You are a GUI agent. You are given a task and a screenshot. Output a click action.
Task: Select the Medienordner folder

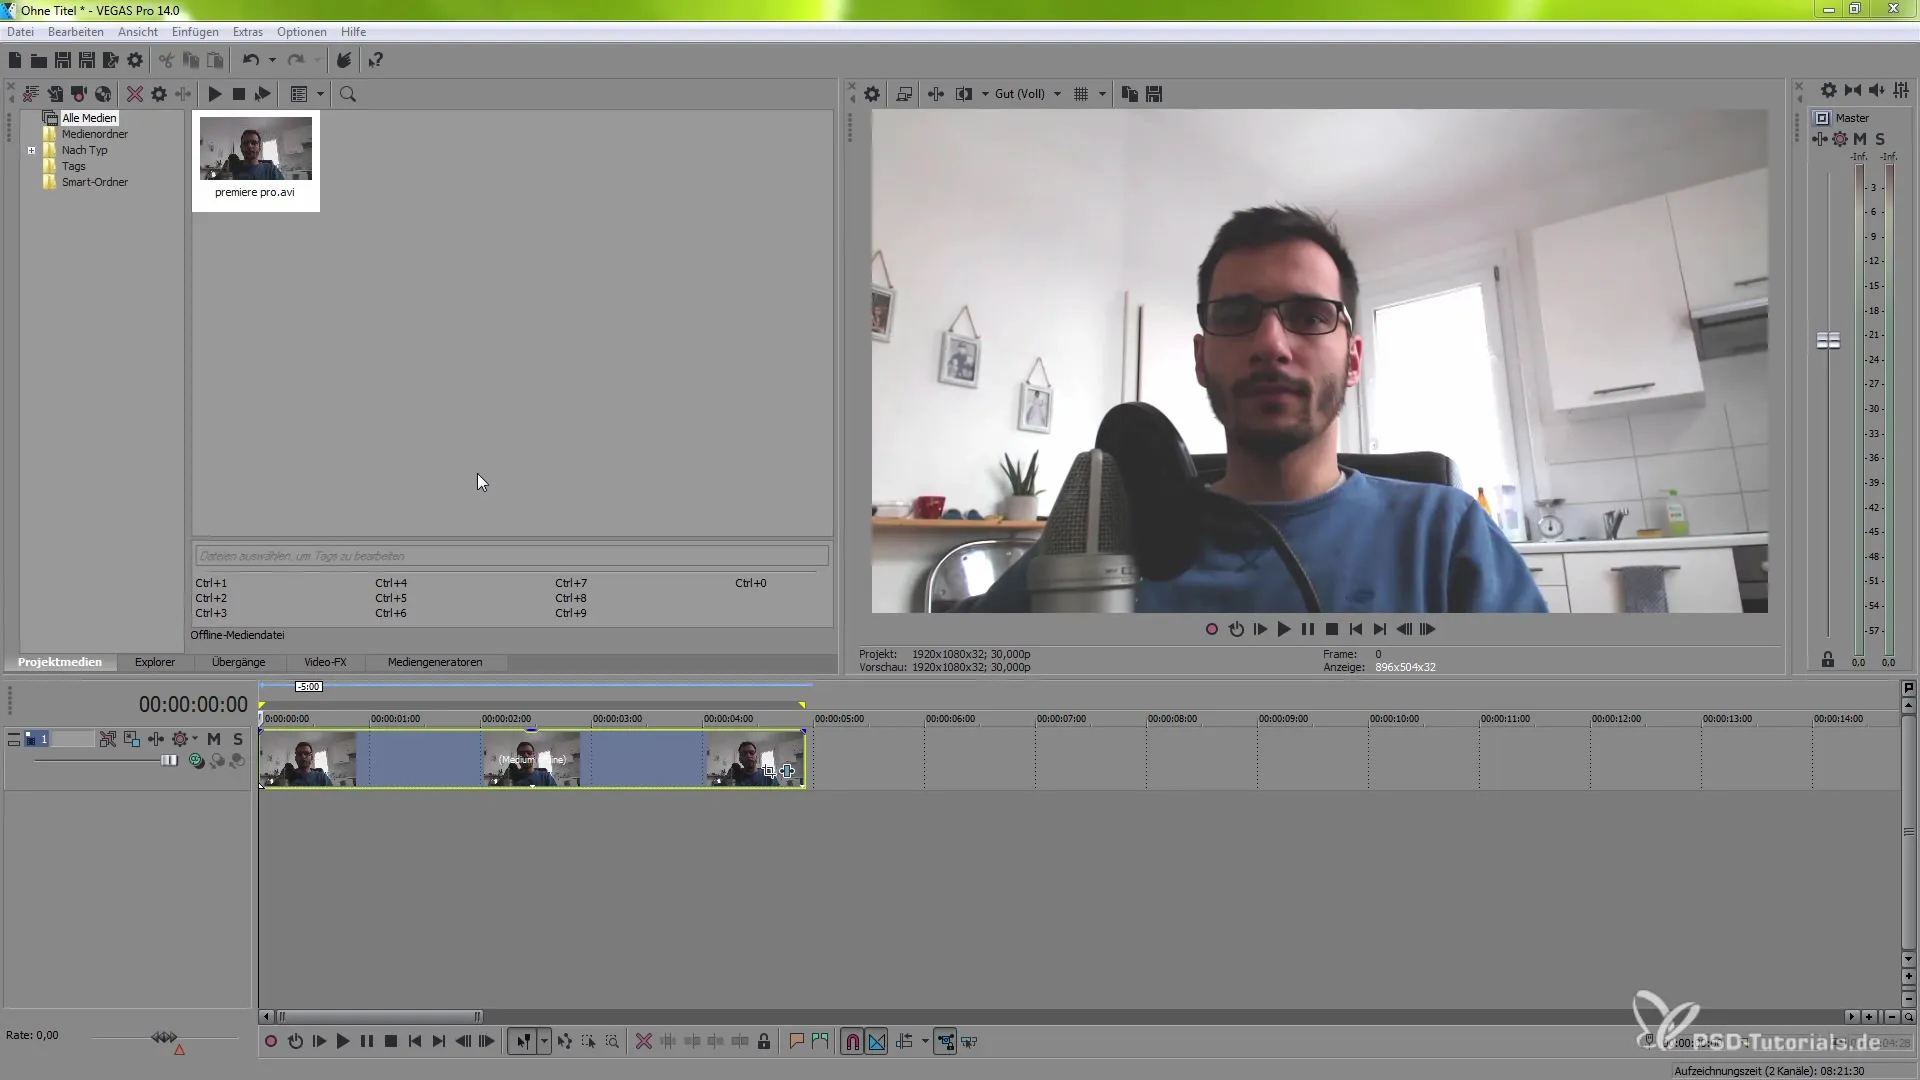(x=94, y=134)
